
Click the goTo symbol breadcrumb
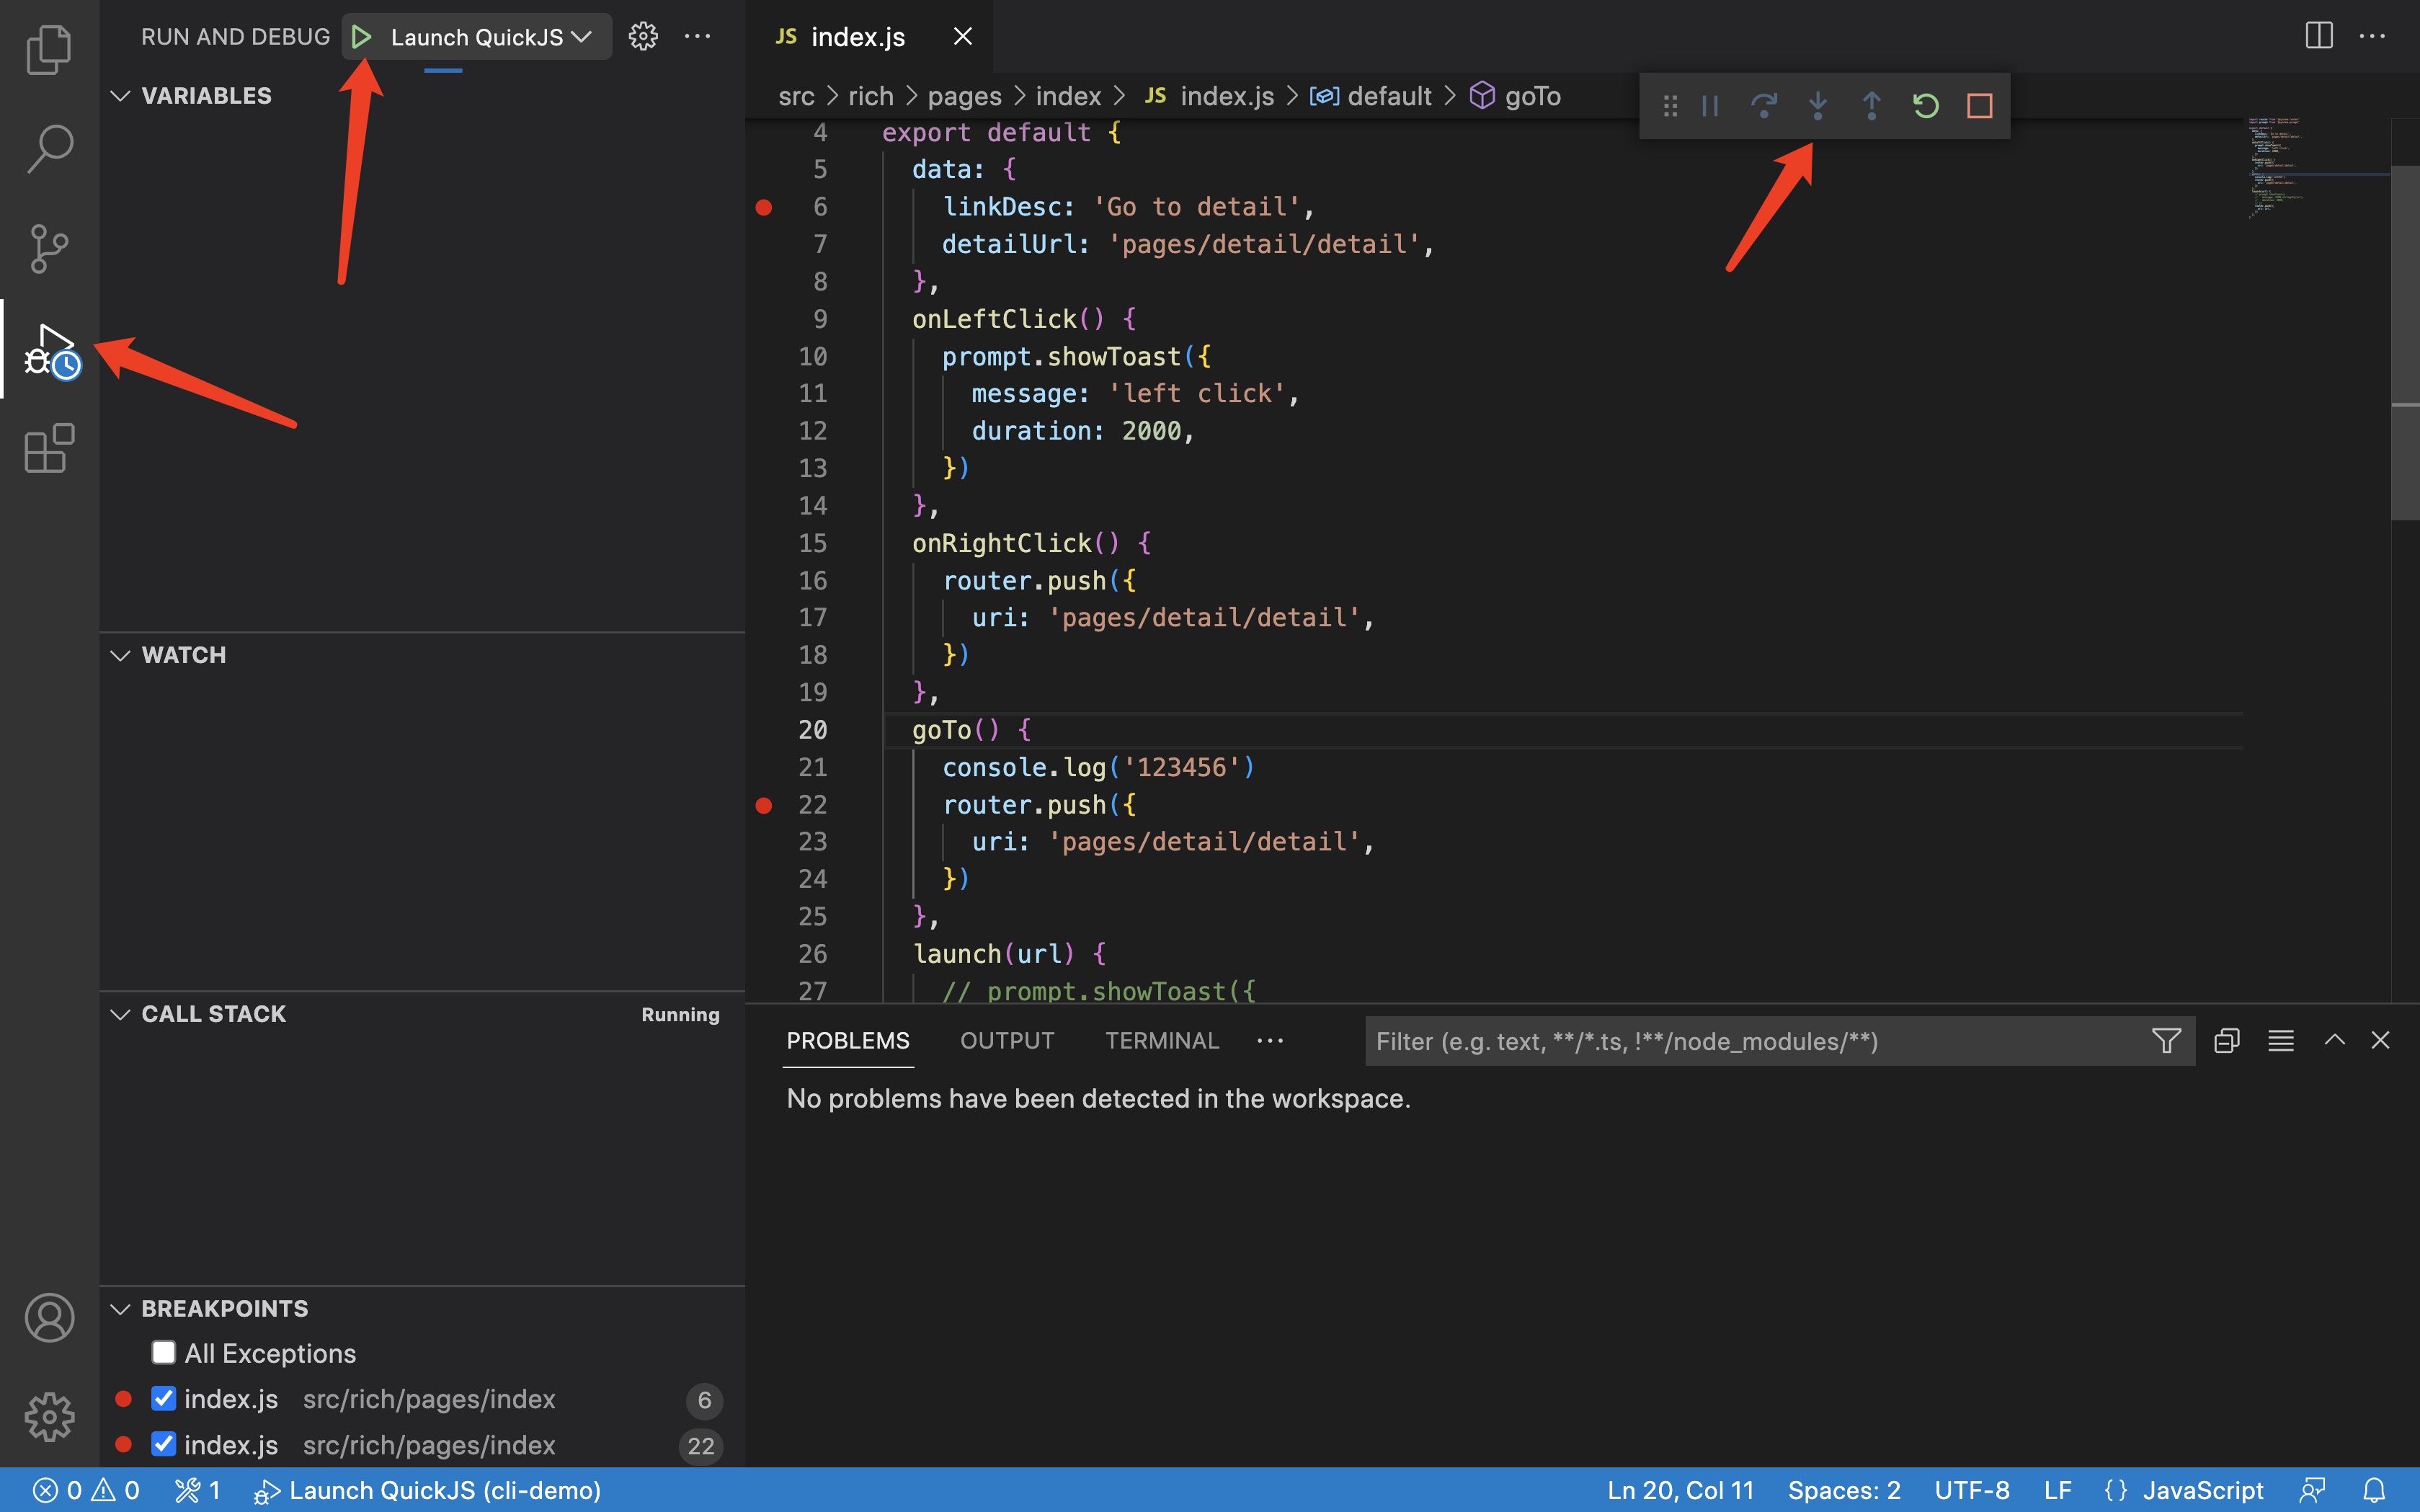tap(1515, 96)
